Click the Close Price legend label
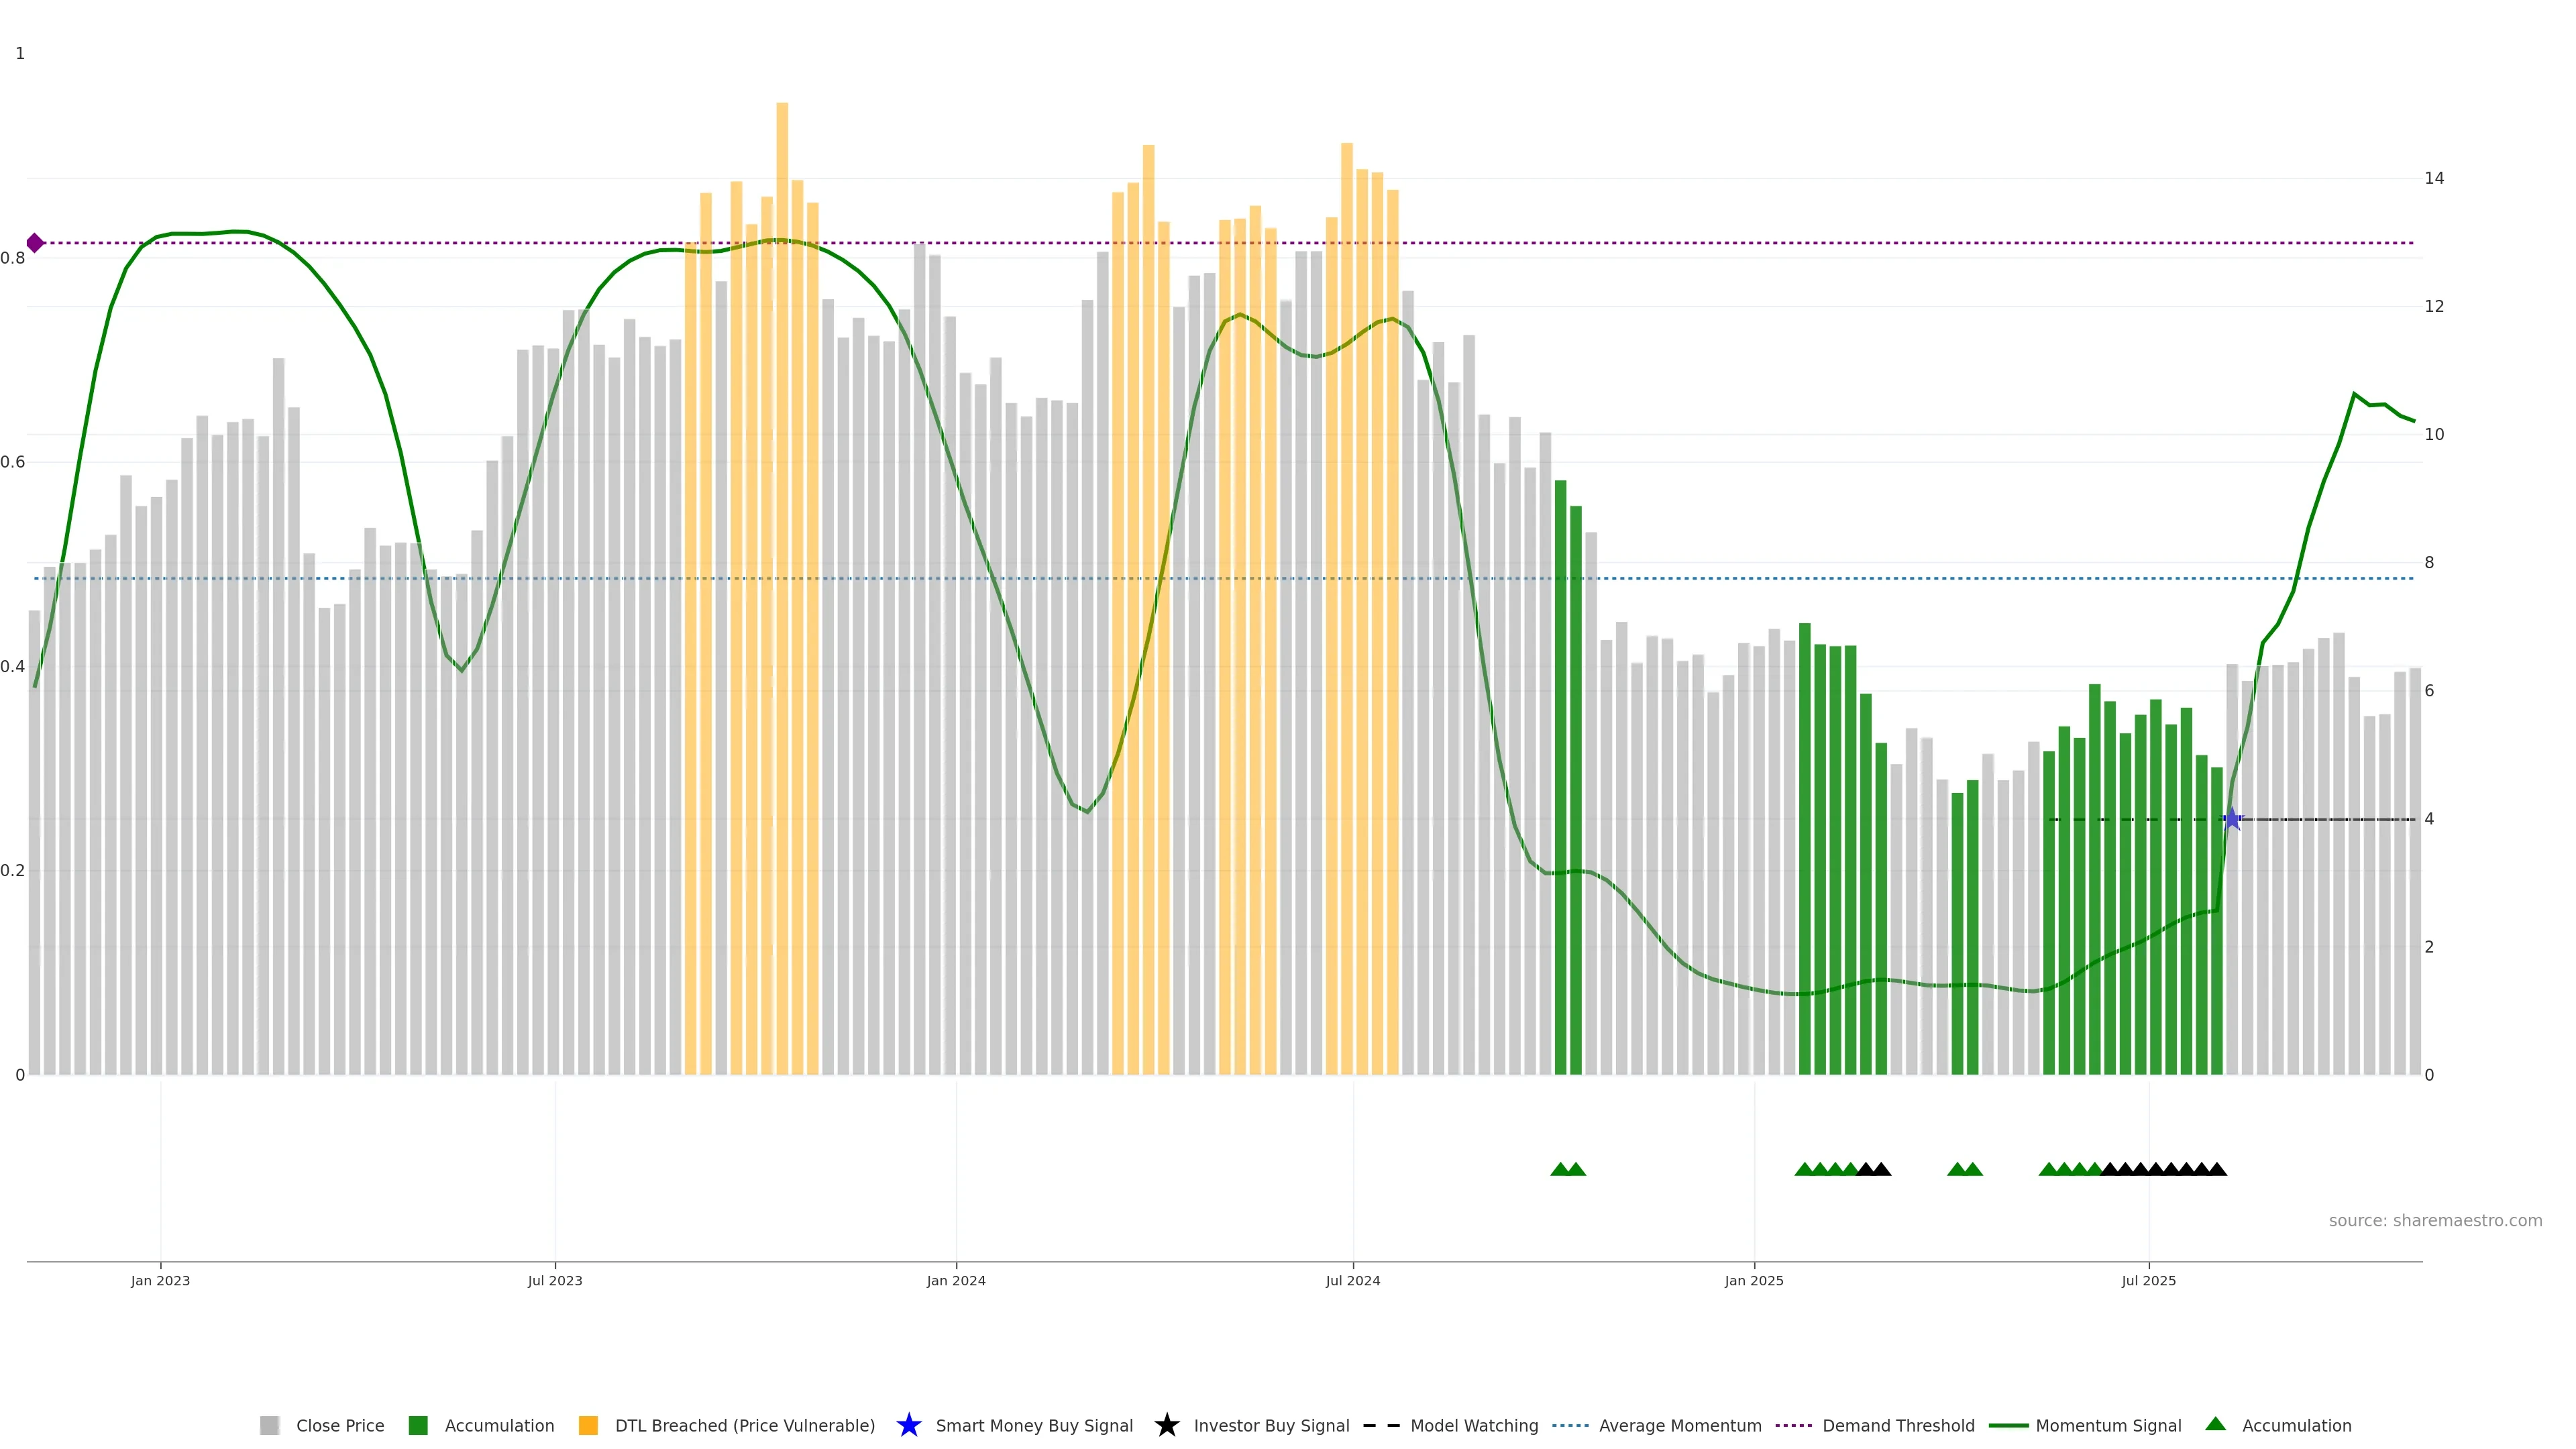This screenshot has height=1449, width=2576. click(339, 1425)
